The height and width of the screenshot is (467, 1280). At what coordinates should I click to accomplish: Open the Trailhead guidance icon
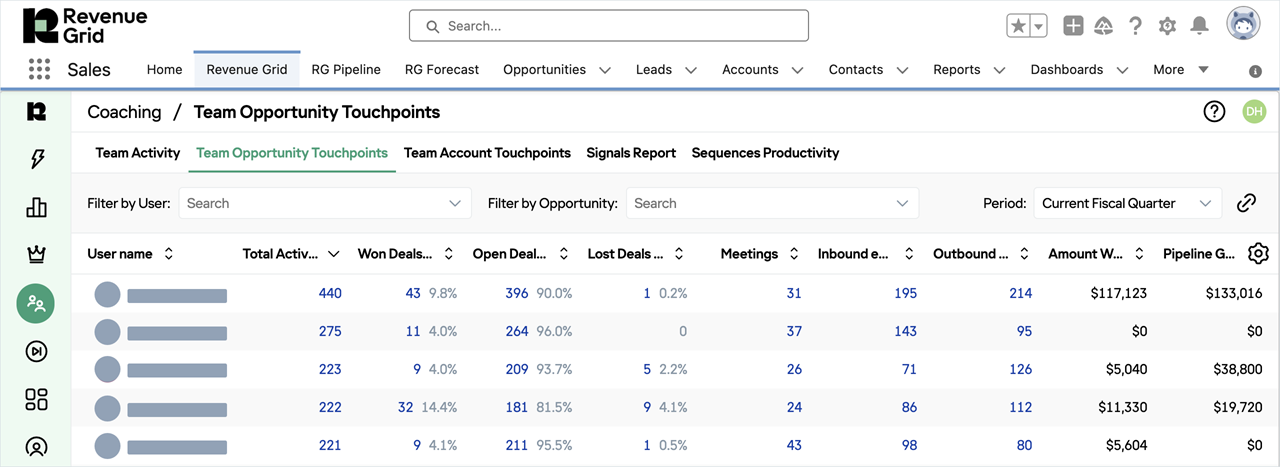coord(1104,26)
